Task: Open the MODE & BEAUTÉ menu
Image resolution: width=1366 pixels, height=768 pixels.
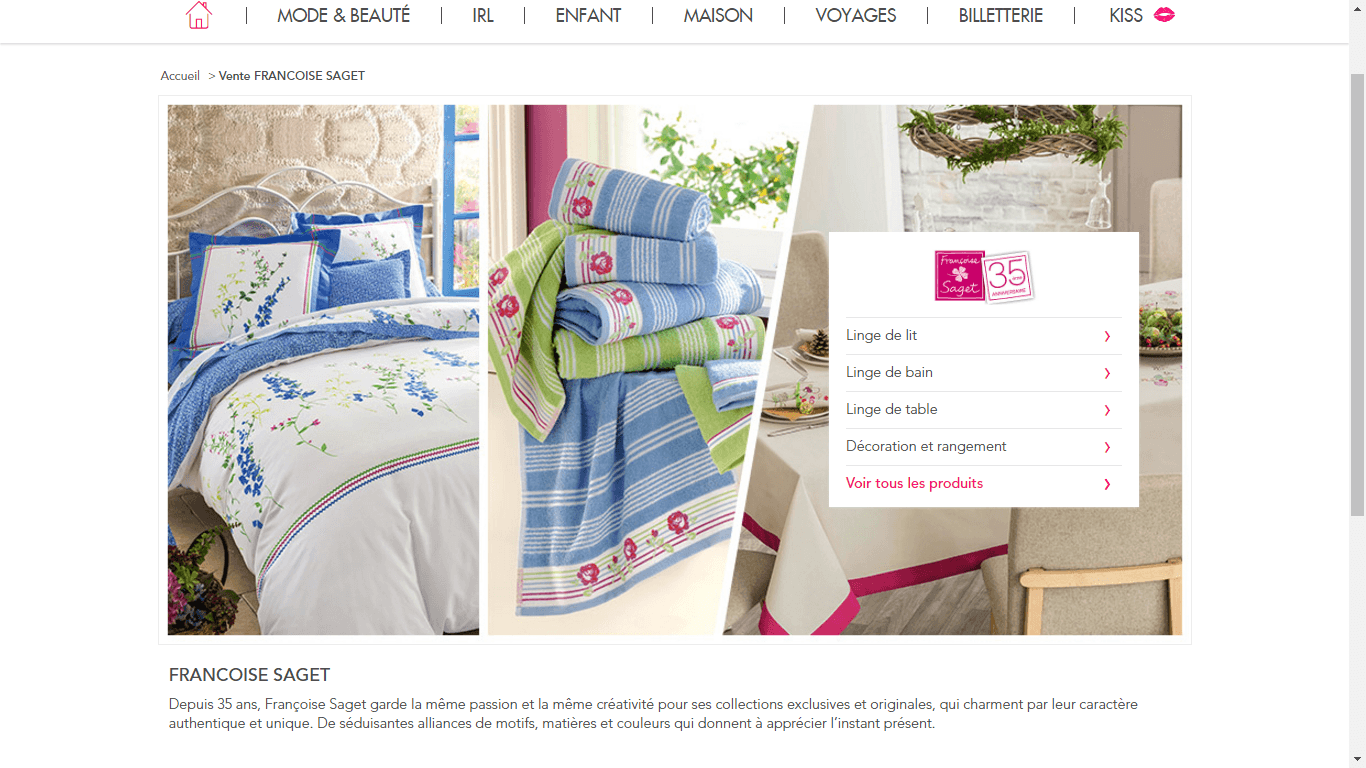Action: (344, 15)
